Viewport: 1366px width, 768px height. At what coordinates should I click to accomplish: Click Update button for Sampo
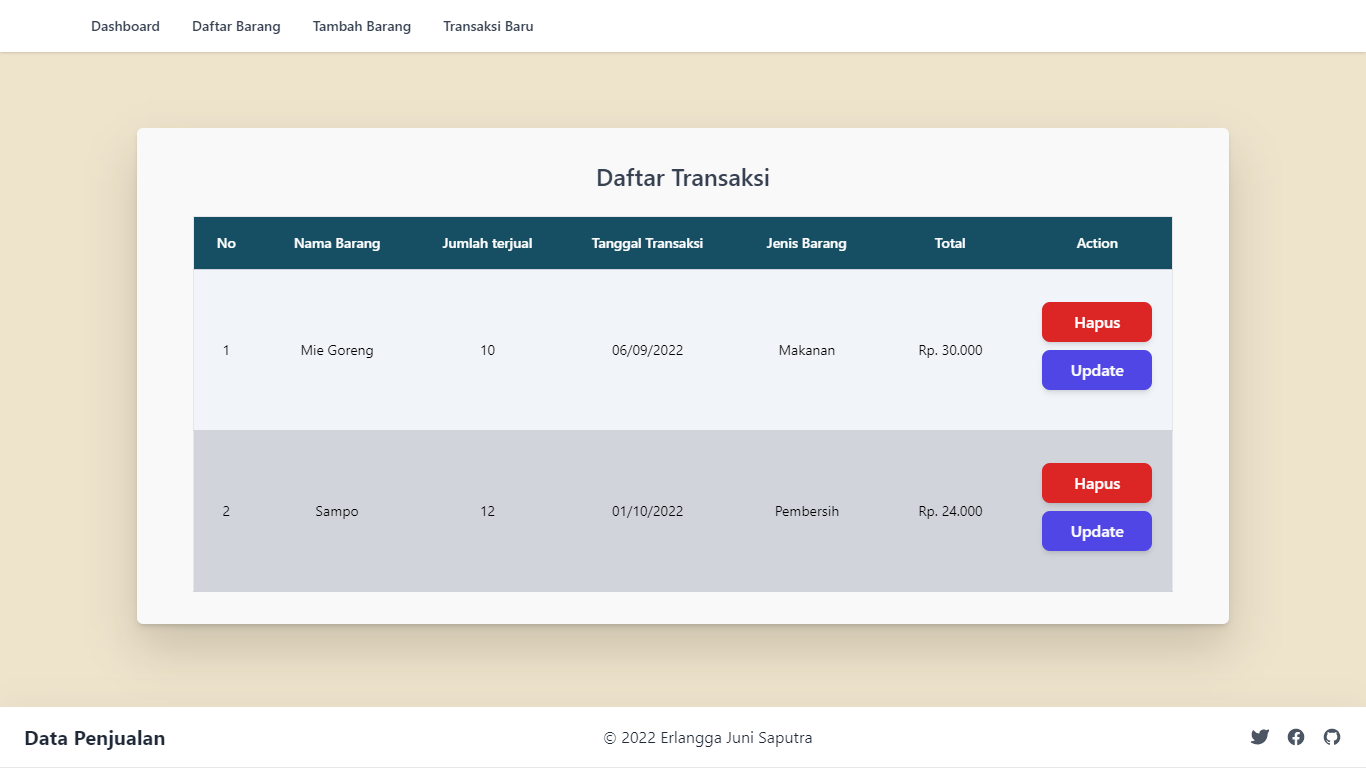[1096, 531]
